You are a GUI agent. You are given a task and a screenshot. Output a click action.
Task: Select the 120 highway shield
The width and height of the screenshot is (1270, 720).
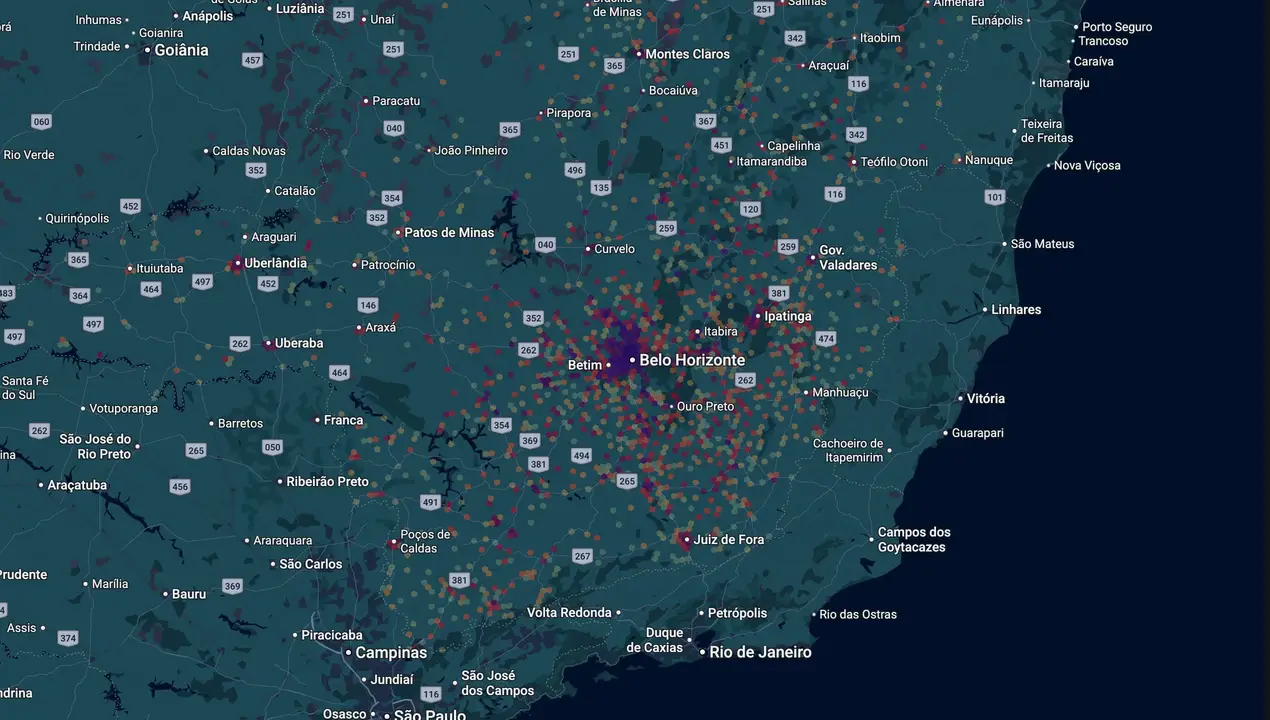751,209
